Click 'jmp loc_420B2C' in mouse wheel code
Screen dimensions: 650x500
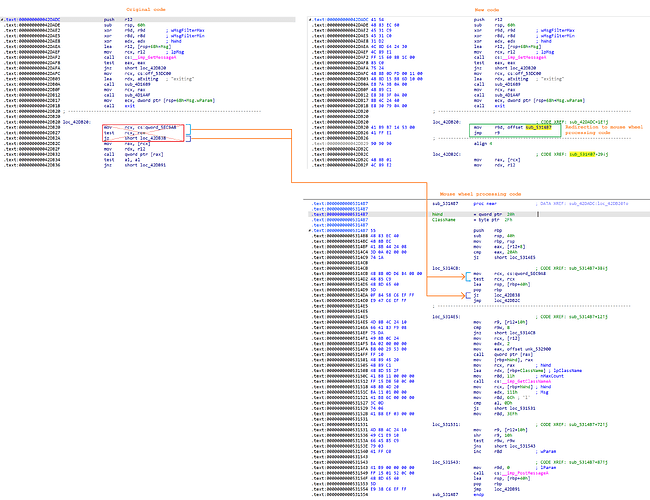497,301
